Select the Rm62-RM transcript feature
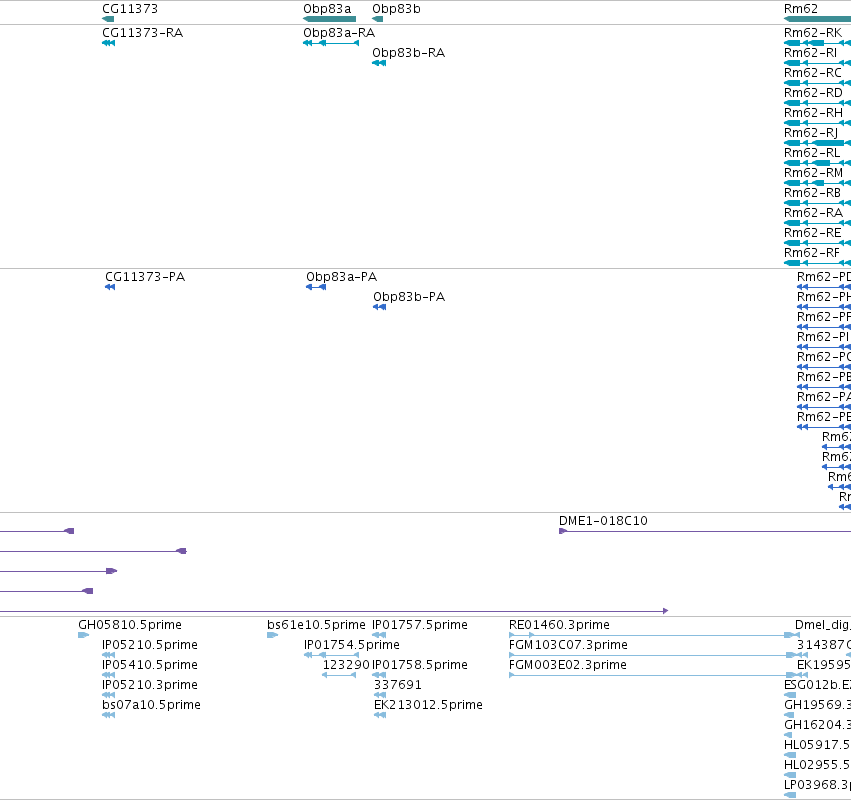The image size is (851, 800). pyautogui.click(x=817, y=183)
